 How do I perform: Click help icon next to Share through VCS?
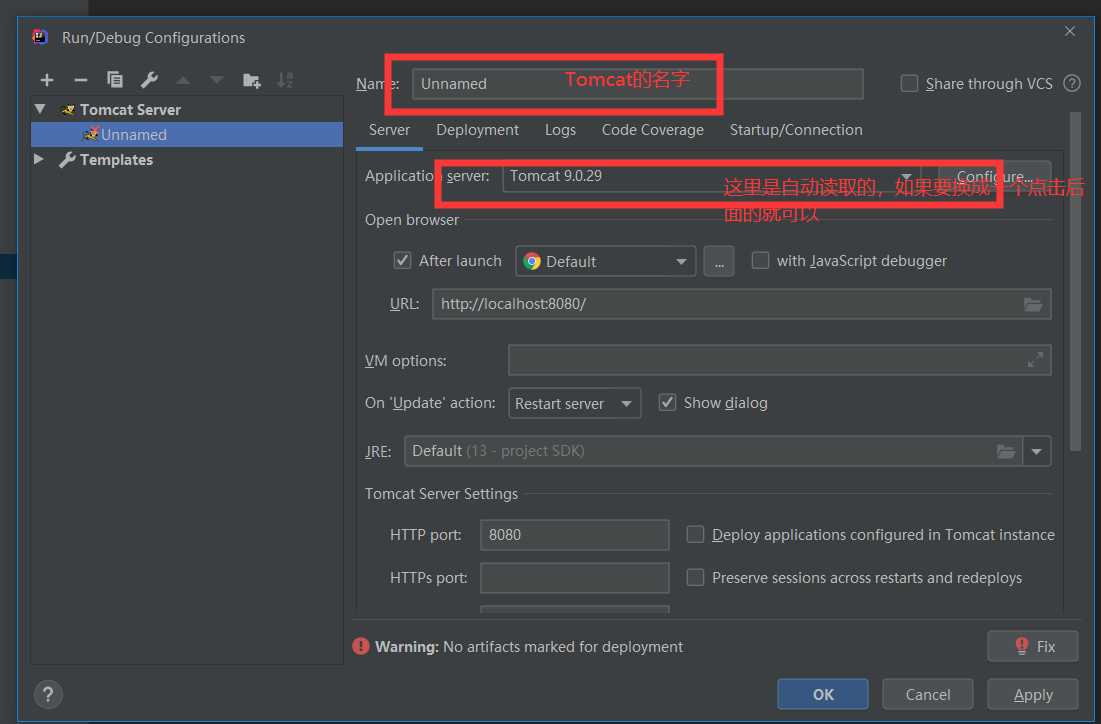1072,84
